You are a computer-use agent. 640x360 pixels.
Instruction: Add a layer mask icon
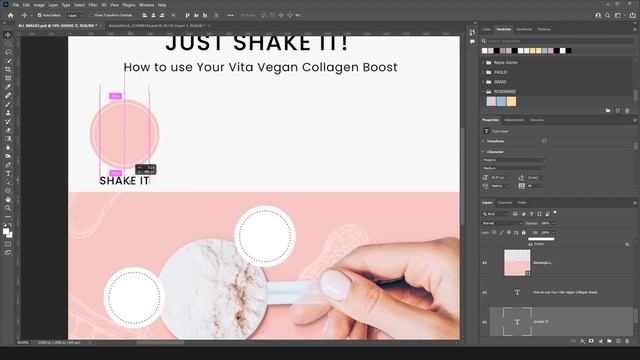coord(591,341)
